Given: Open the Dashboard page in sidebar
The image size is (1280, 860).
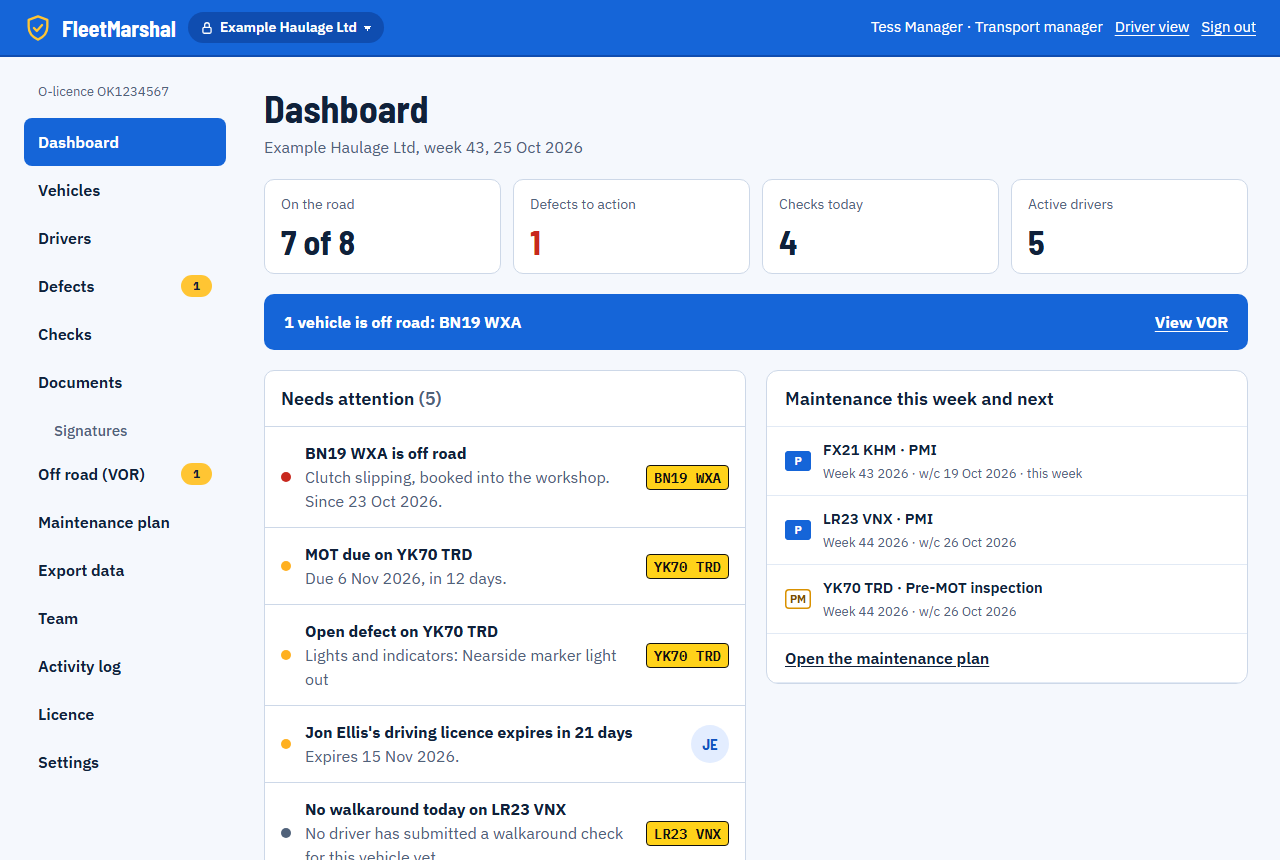Looking at the screenshot, I should 125,142.
